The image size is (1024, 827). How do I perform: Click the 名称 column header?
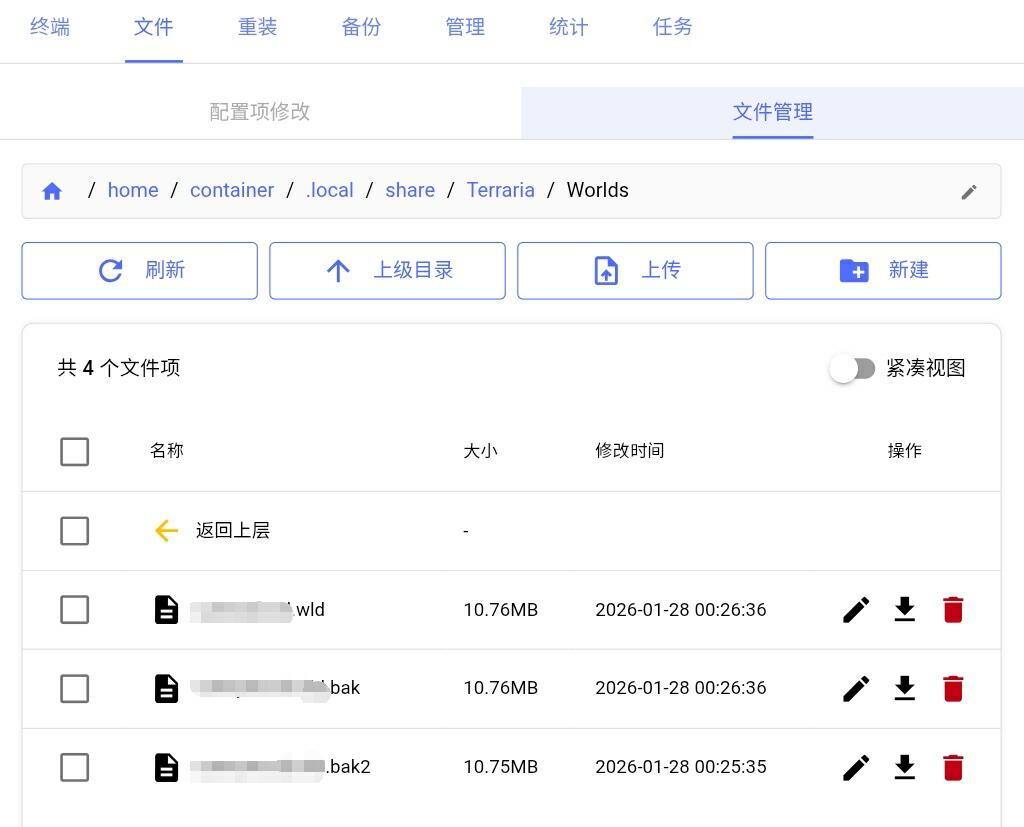167,451
